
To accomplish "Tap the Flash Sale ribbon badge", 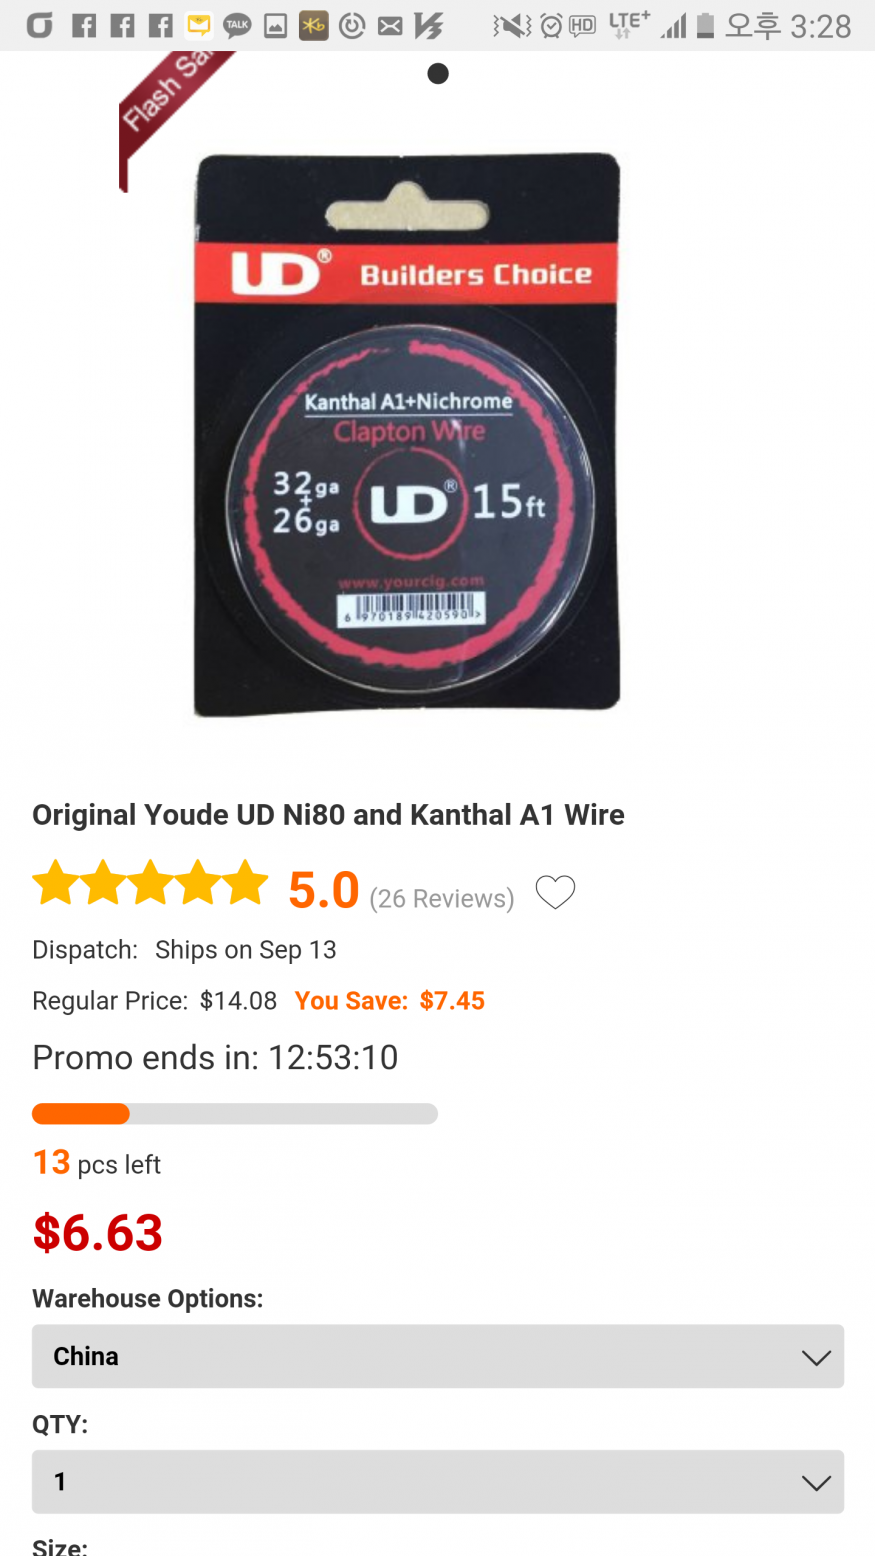I will click(x=172, y=105).
